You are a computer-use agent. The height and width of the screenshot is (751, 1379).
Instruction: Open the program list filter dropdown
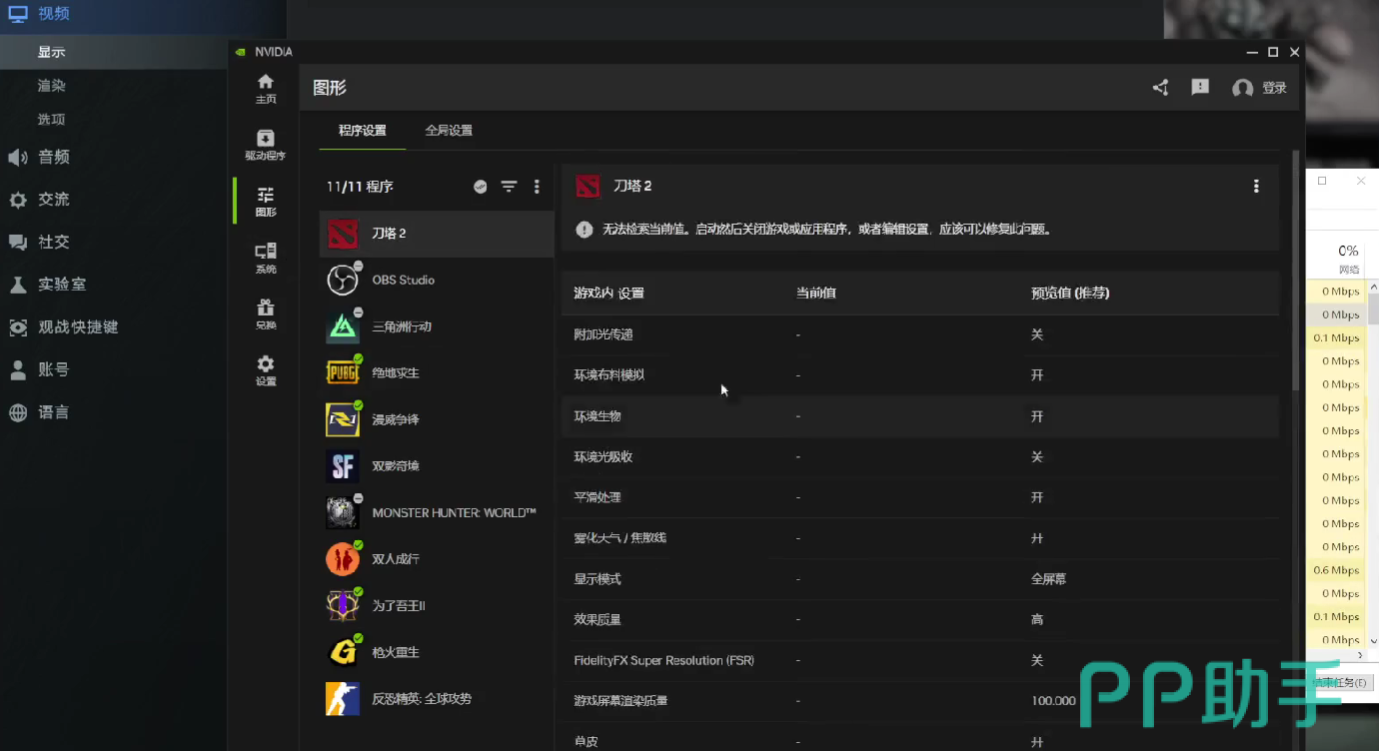(x=509, y=187)
